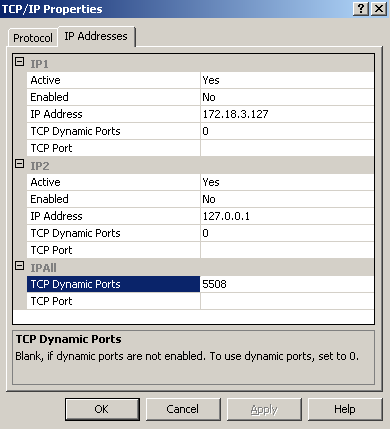Click the empty IPAll TCP Port field
Viewport: 390px width, 429px height.
(287, 301)
